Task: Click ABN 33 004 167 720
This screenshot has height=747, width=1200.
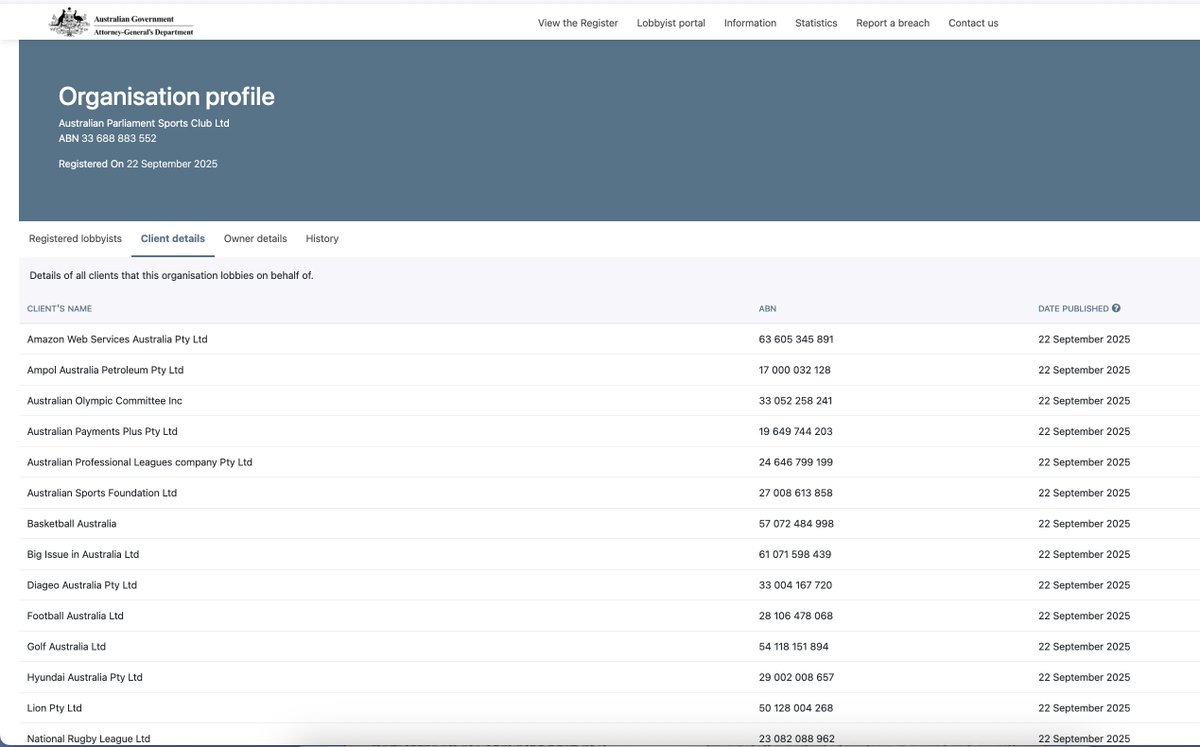Action: [796, 585]
